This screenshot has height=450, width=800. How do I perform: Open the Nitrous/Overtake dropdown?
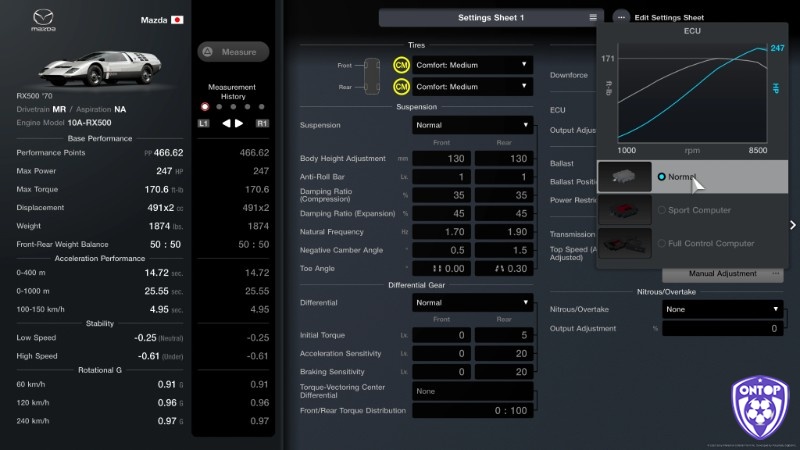point(722,309)
